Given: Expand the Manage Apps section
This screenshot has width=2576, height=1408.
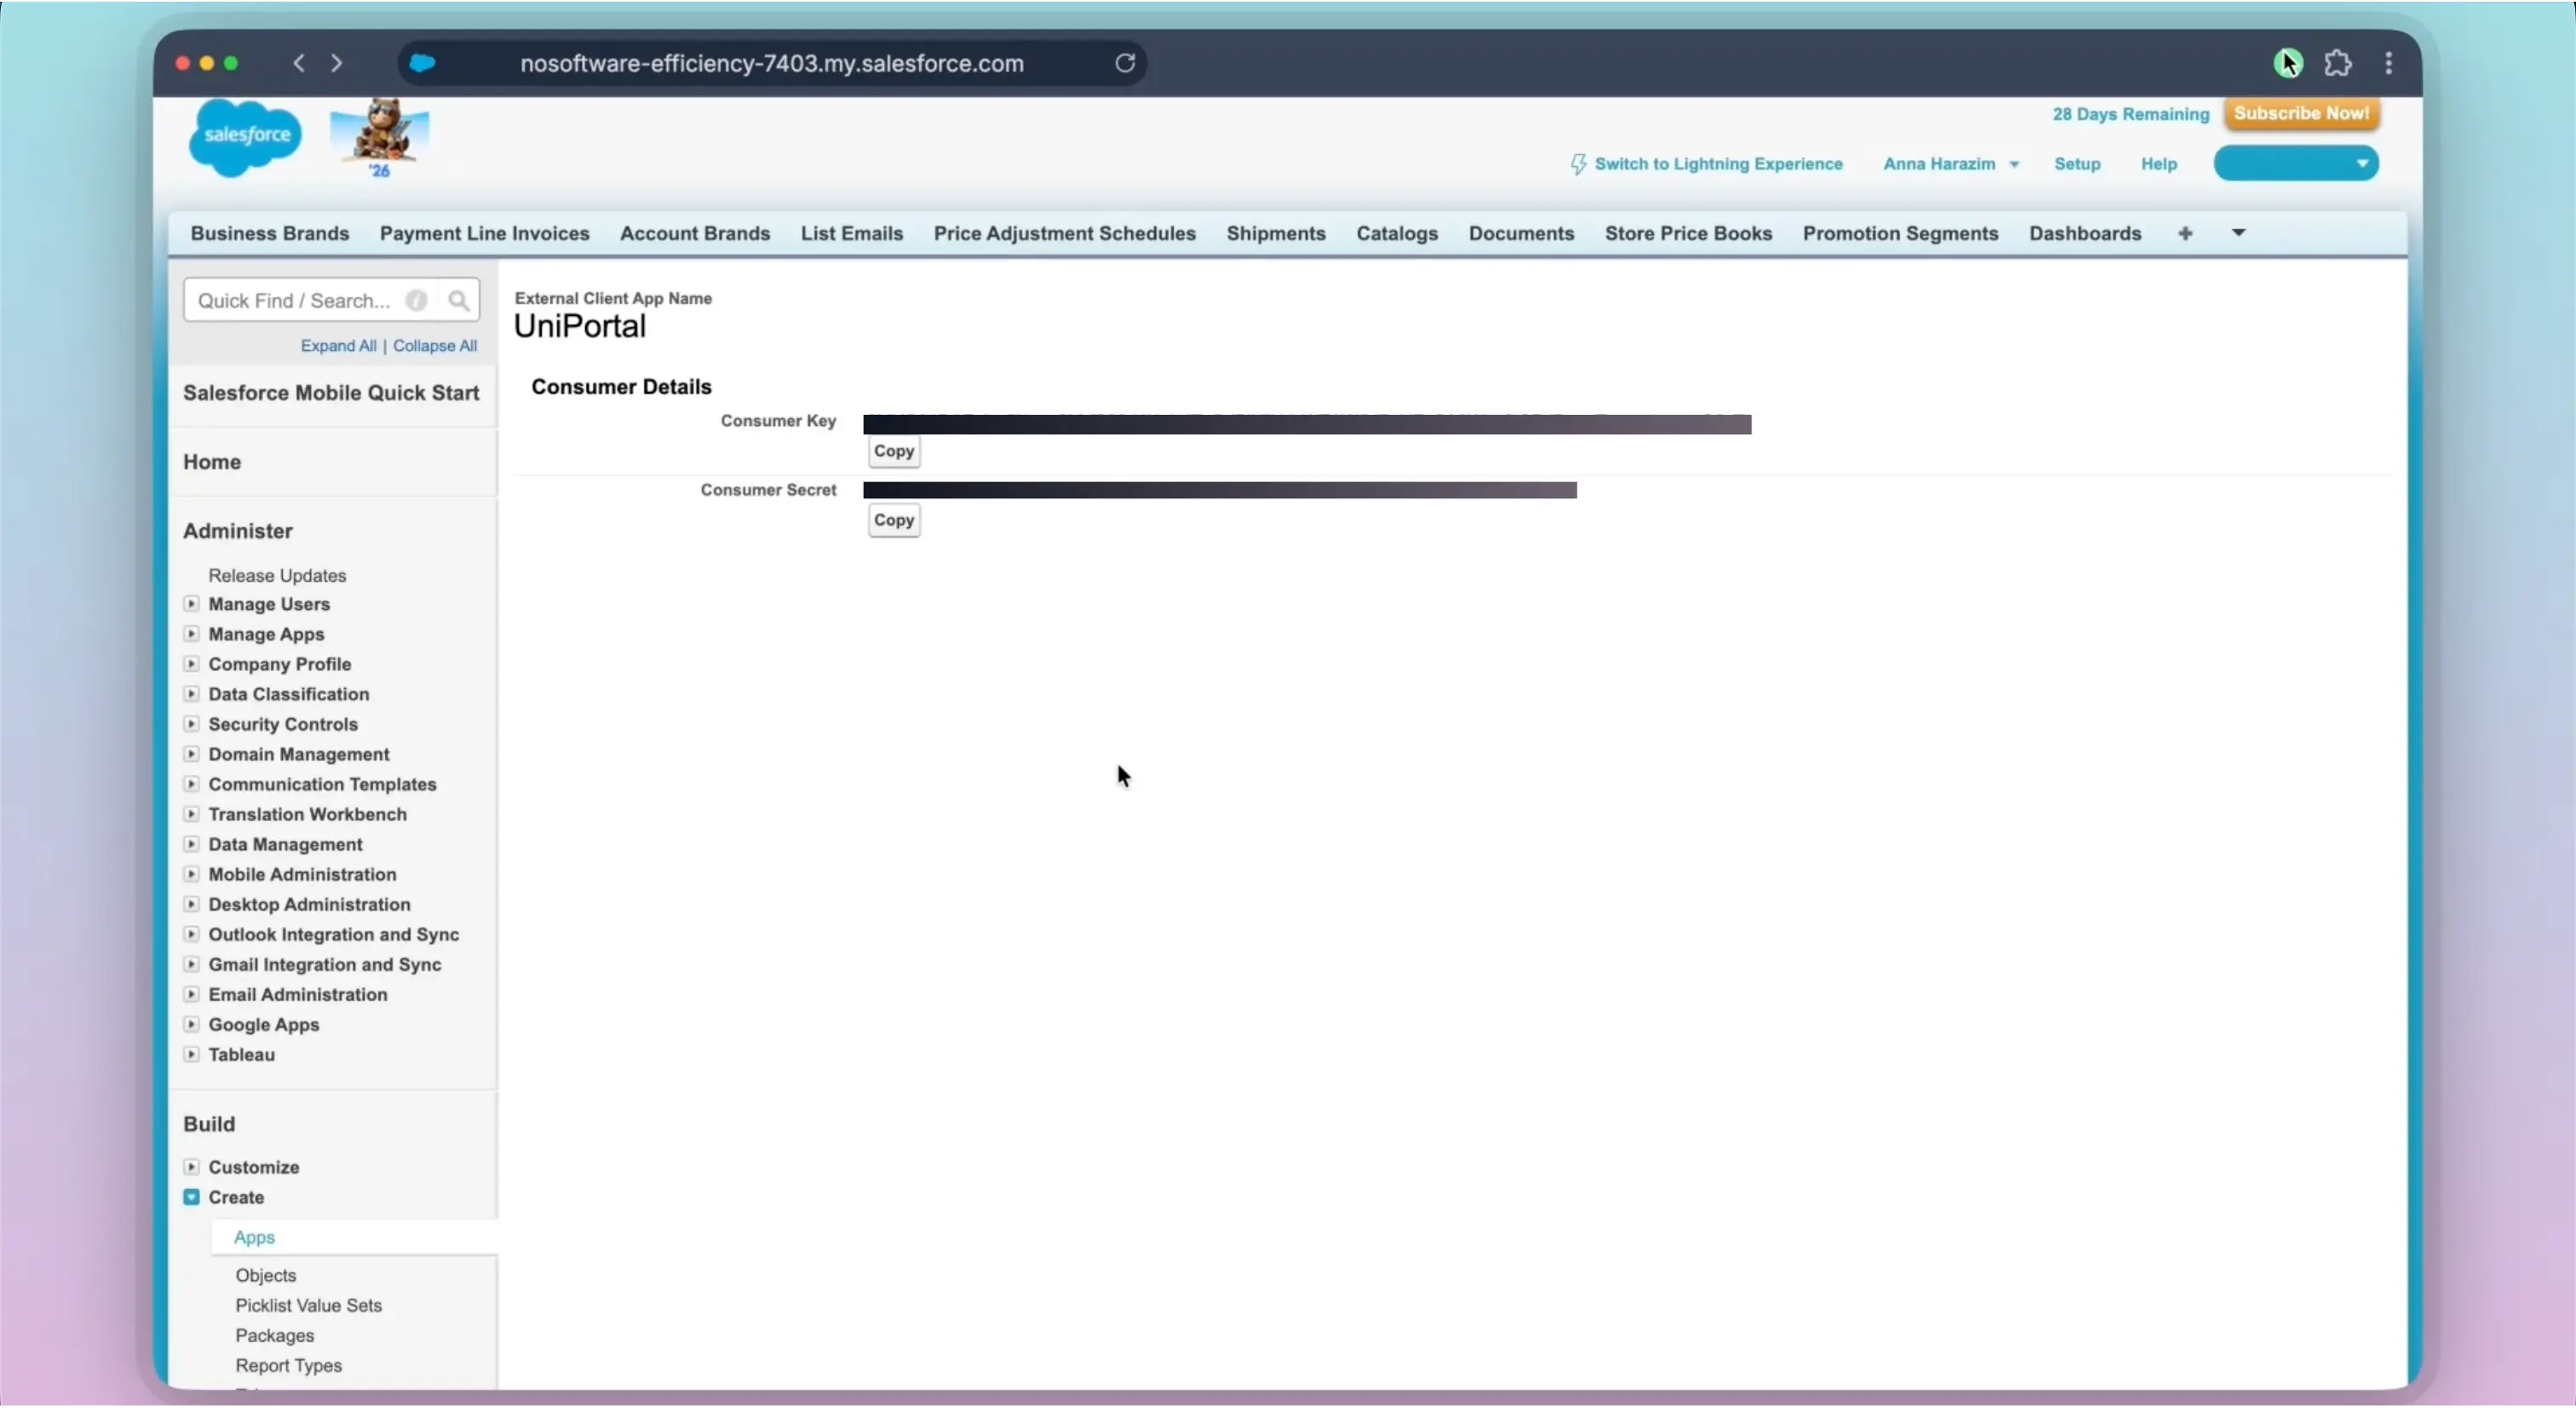Looking at the screenshot, I should [x=191, y=634].
